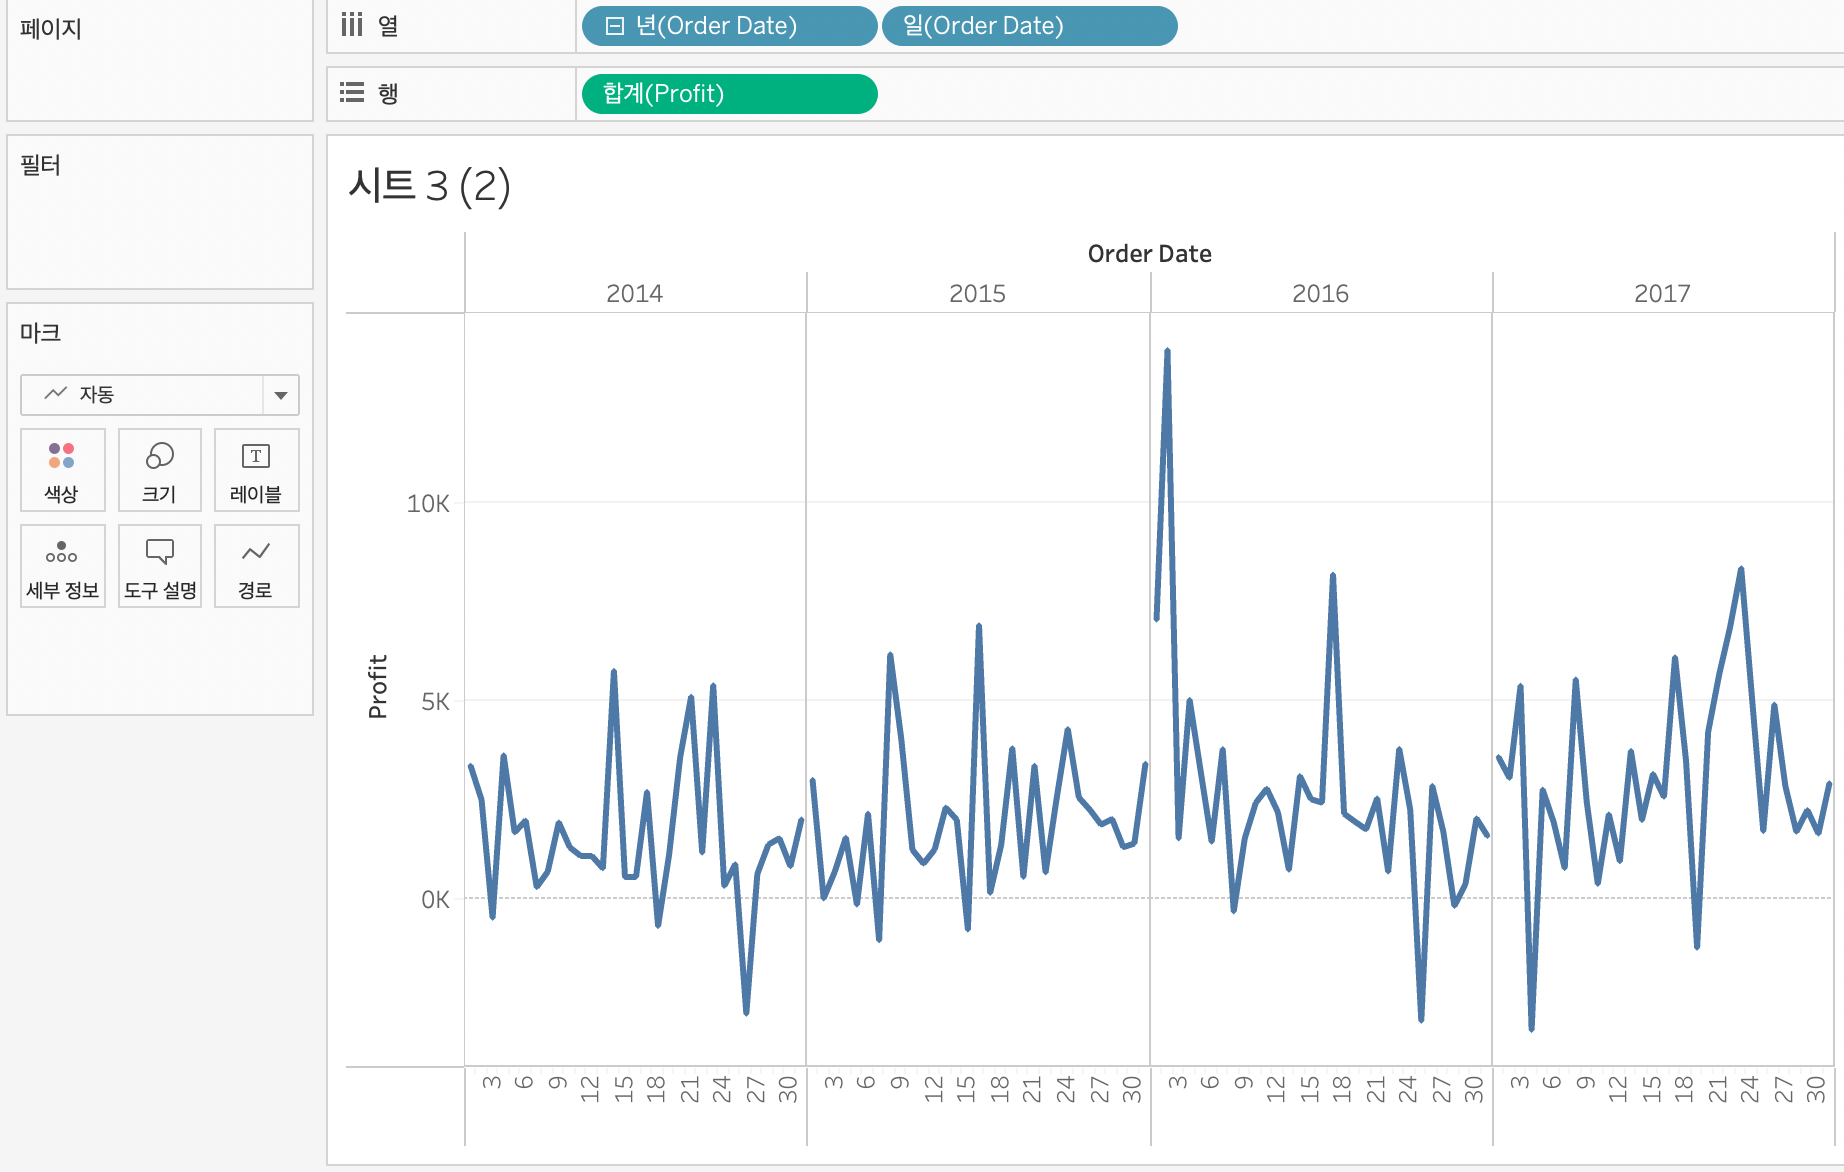
Task: Click the rows shelf icon next to 행
Action: coord(352,93)
